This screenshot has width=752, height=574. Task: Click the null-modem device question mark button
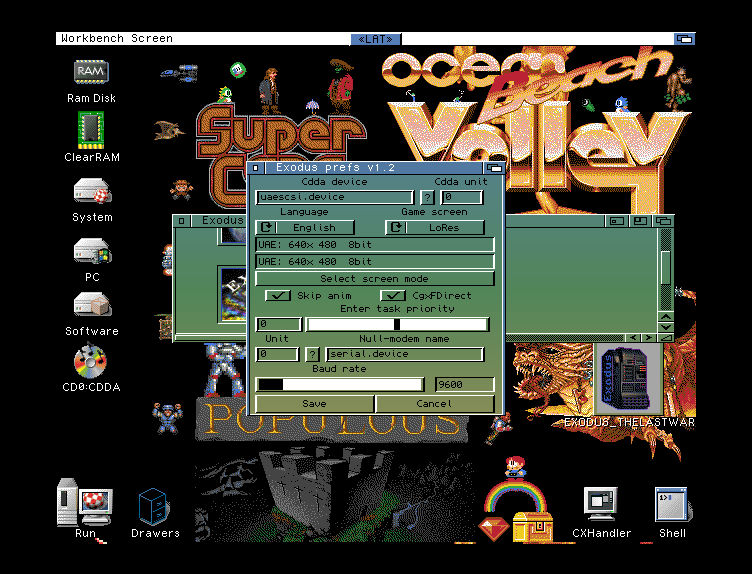pyautogui.click(x=312, y=354)
